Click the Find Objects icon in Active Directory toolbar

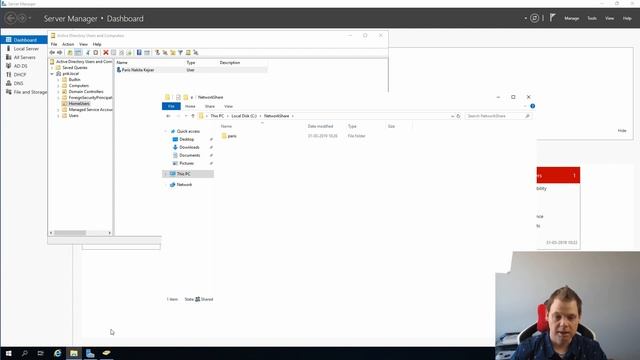(x=188, y=52)
